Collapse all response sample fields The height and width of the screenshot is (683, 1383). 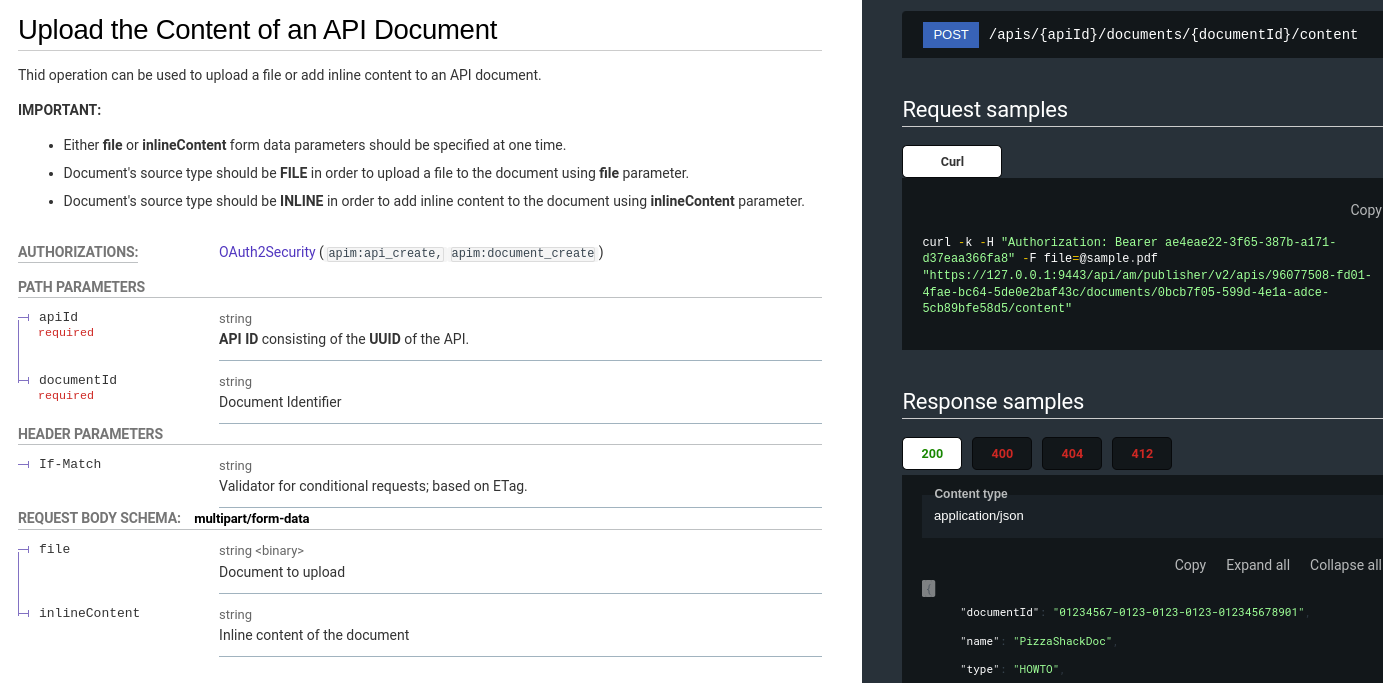(1345, 565)
